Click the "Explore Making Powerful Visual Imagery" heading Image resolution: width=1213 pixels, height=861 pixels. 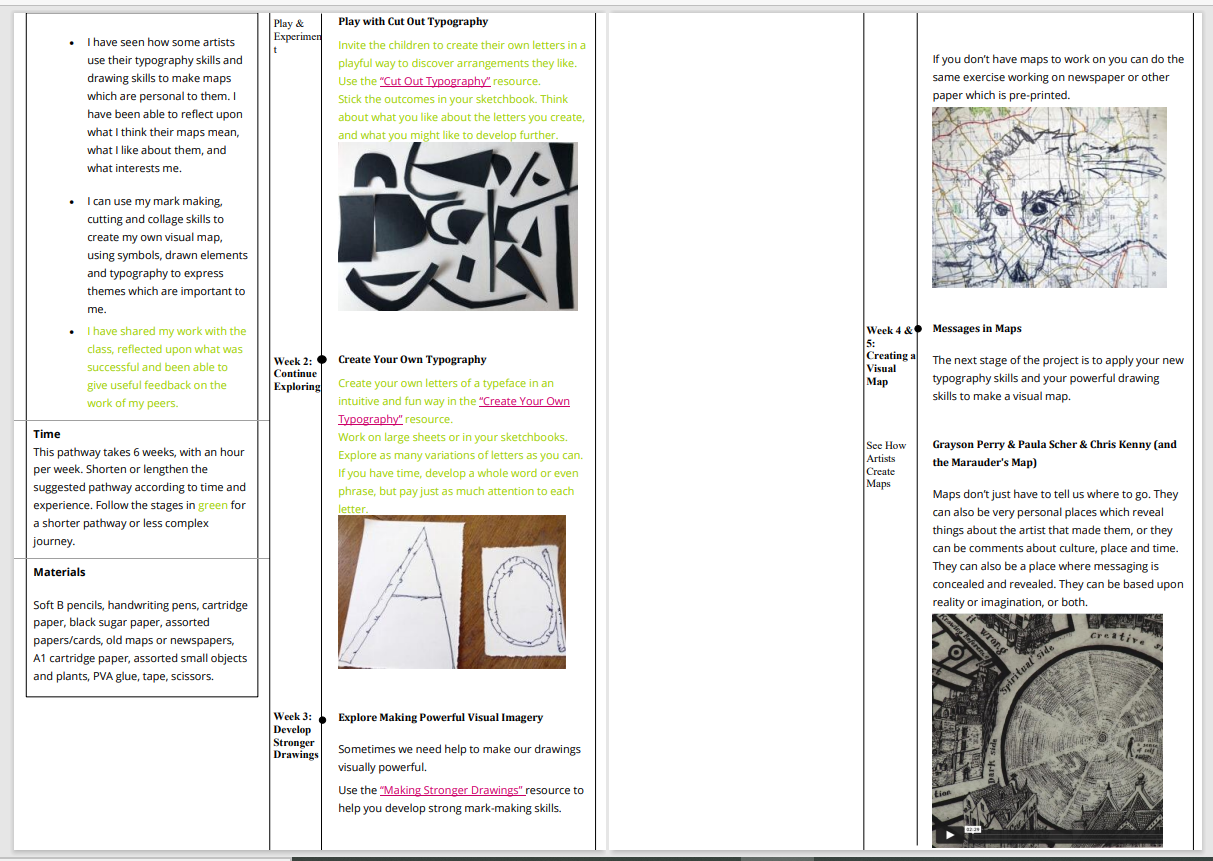tap(440, 717)
